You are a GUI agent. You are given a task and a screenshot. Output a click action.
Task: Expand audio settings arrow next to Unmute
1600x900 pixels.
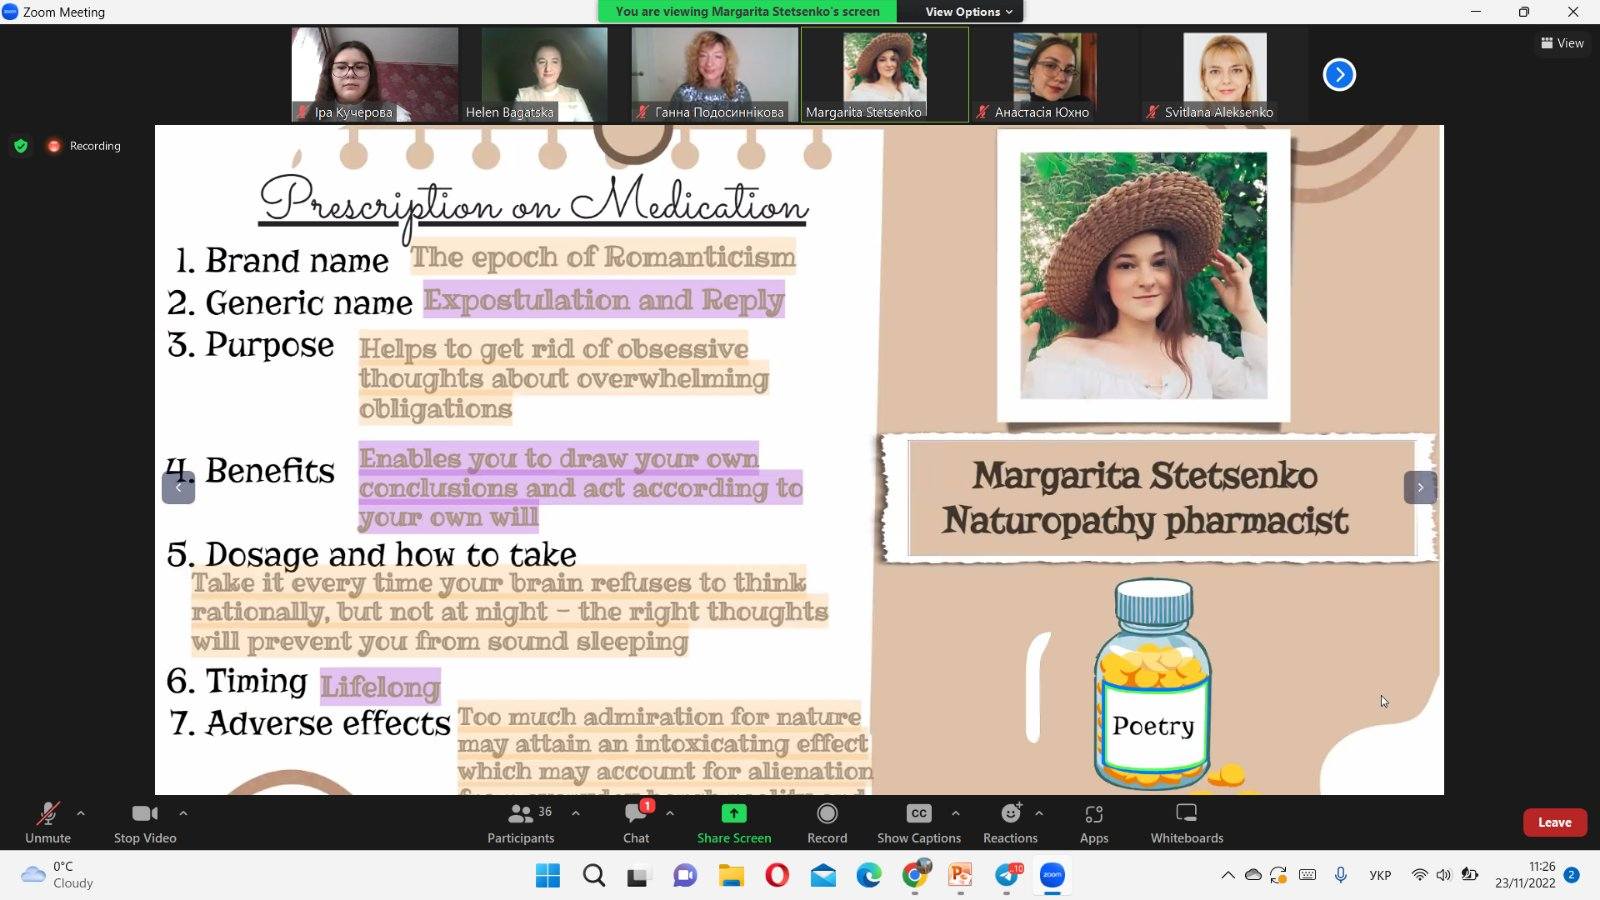coord(81,813)
